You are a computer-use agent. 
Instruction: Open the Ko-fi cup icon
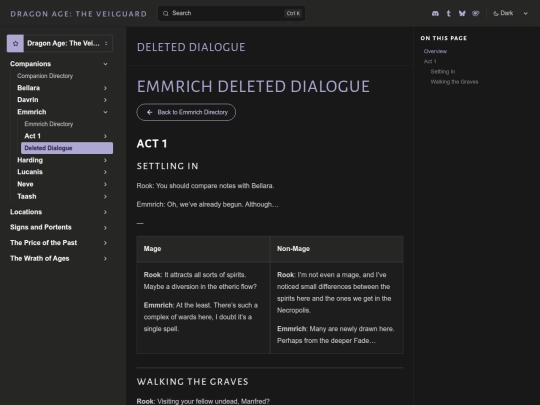point(476,13)
